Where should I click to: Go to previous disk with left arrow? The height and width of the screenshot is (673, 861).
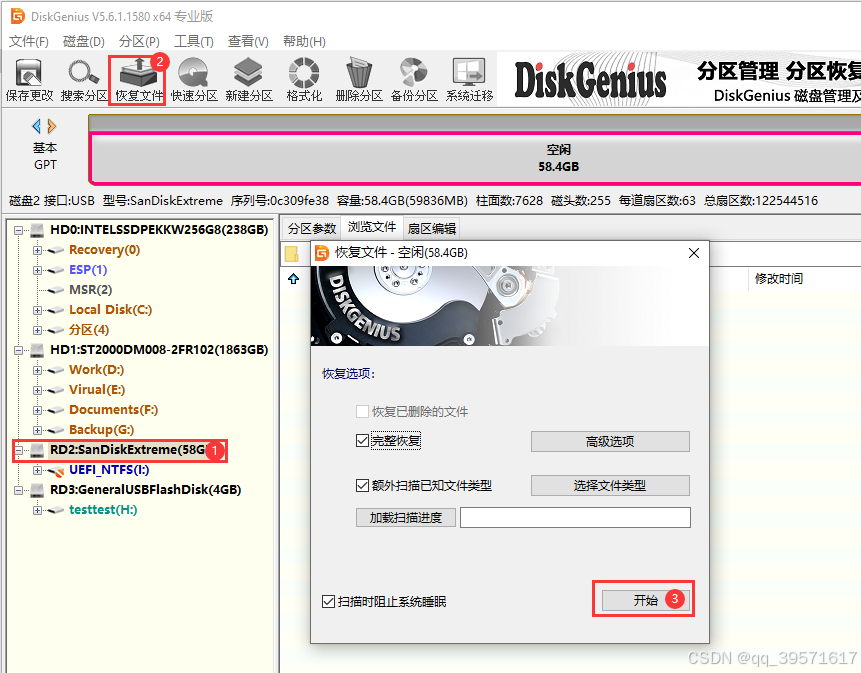(37, 127)
